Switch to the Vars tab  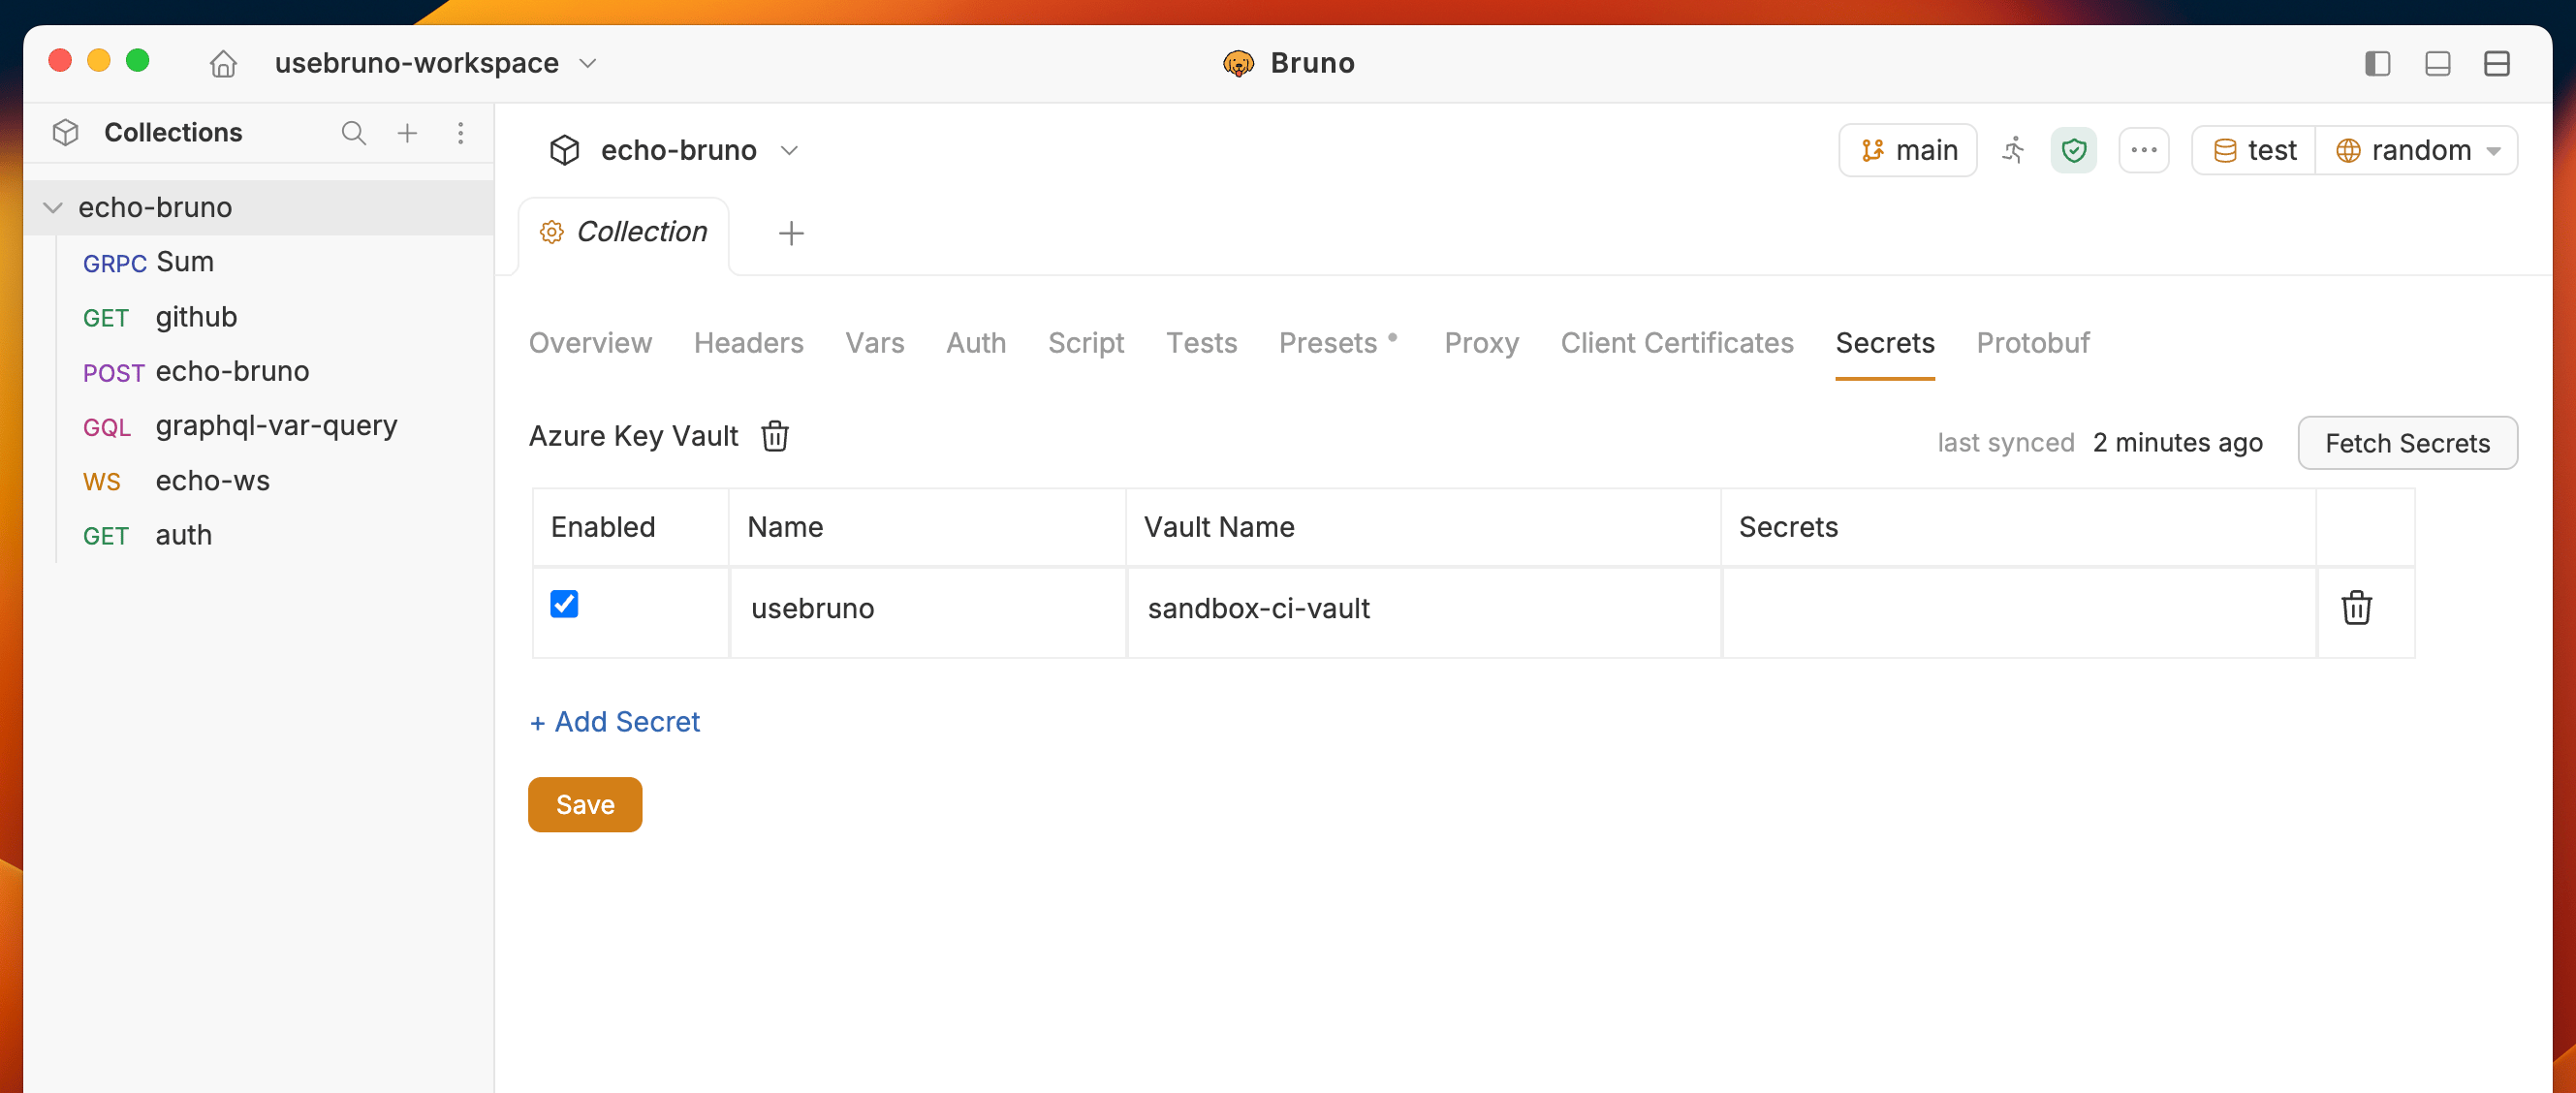pyautogui.click(x=874, y=343)
